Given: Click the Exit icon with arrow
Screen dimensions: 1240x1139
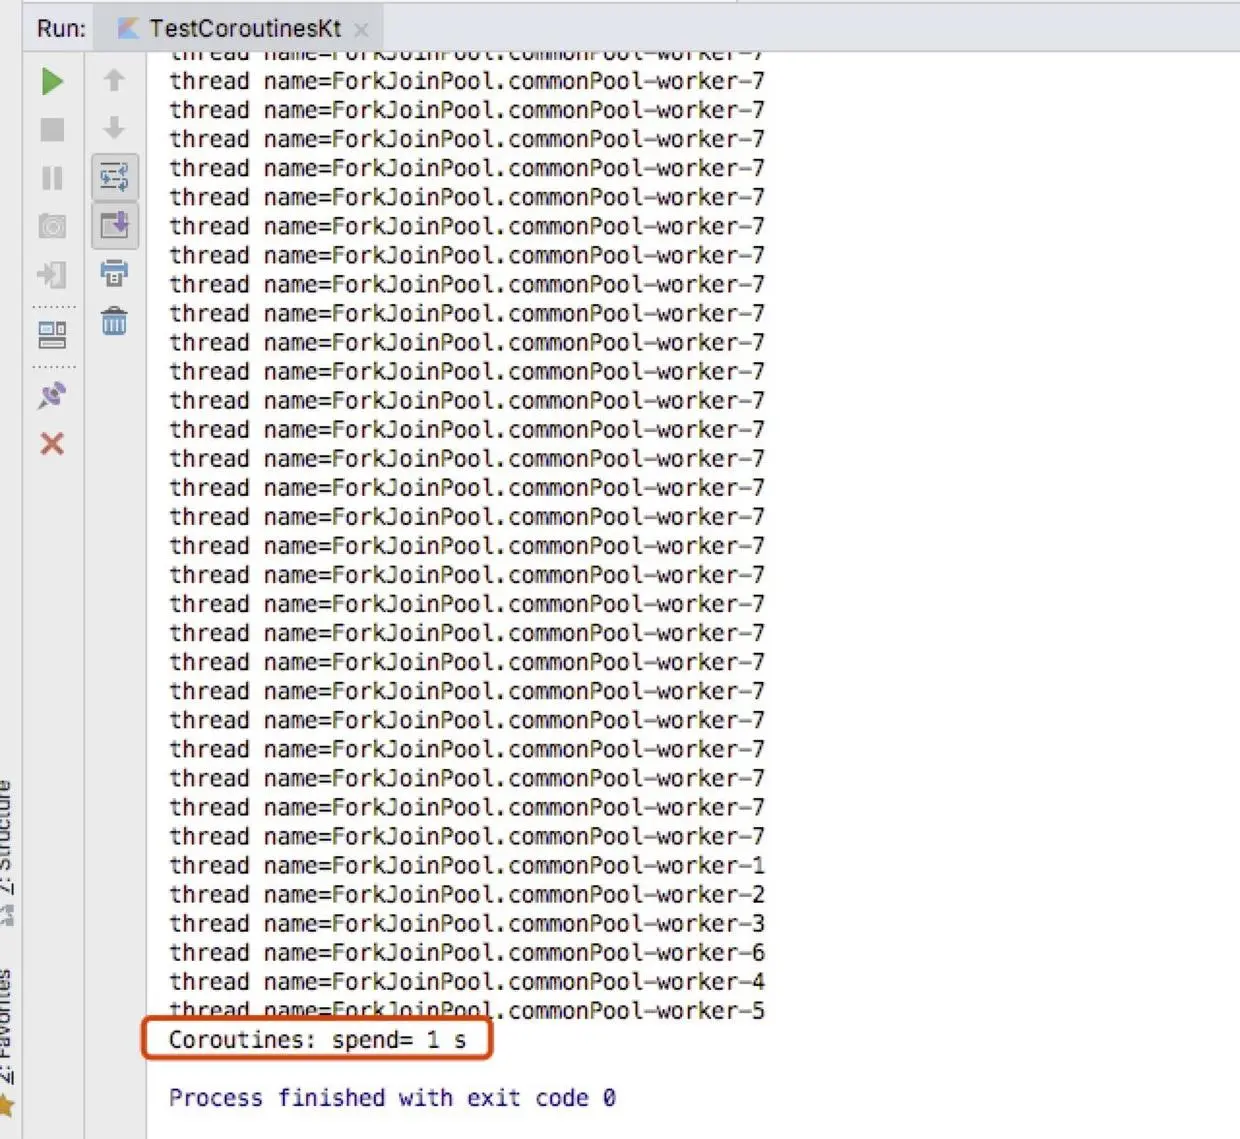Looking at the screenshot, I should [x=53, y=274].
